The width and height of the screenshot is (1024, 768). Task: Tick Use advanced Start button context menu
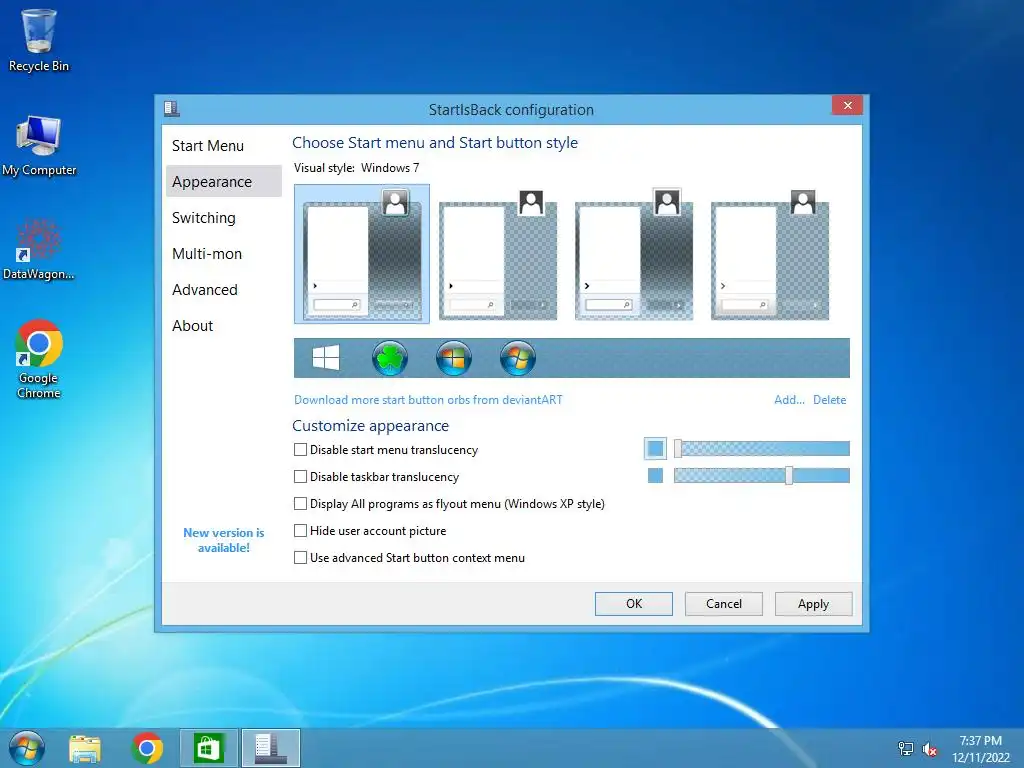(300, 558)
